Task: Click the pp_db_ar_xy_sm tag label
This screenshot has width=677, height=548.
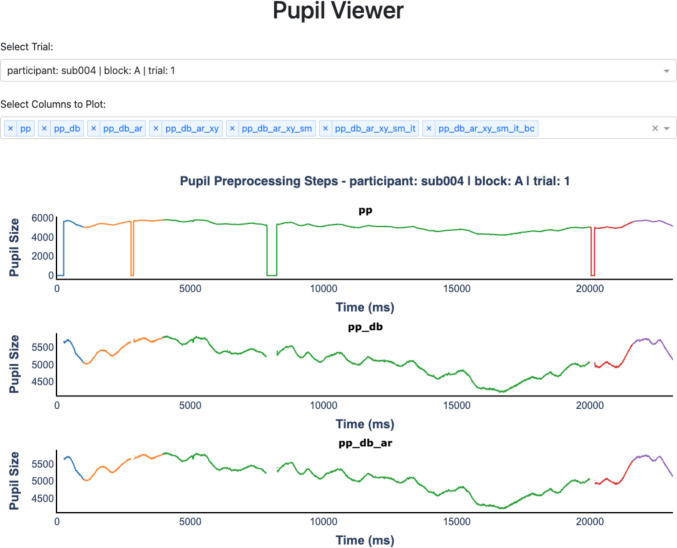Action: [x=277, y=128]
